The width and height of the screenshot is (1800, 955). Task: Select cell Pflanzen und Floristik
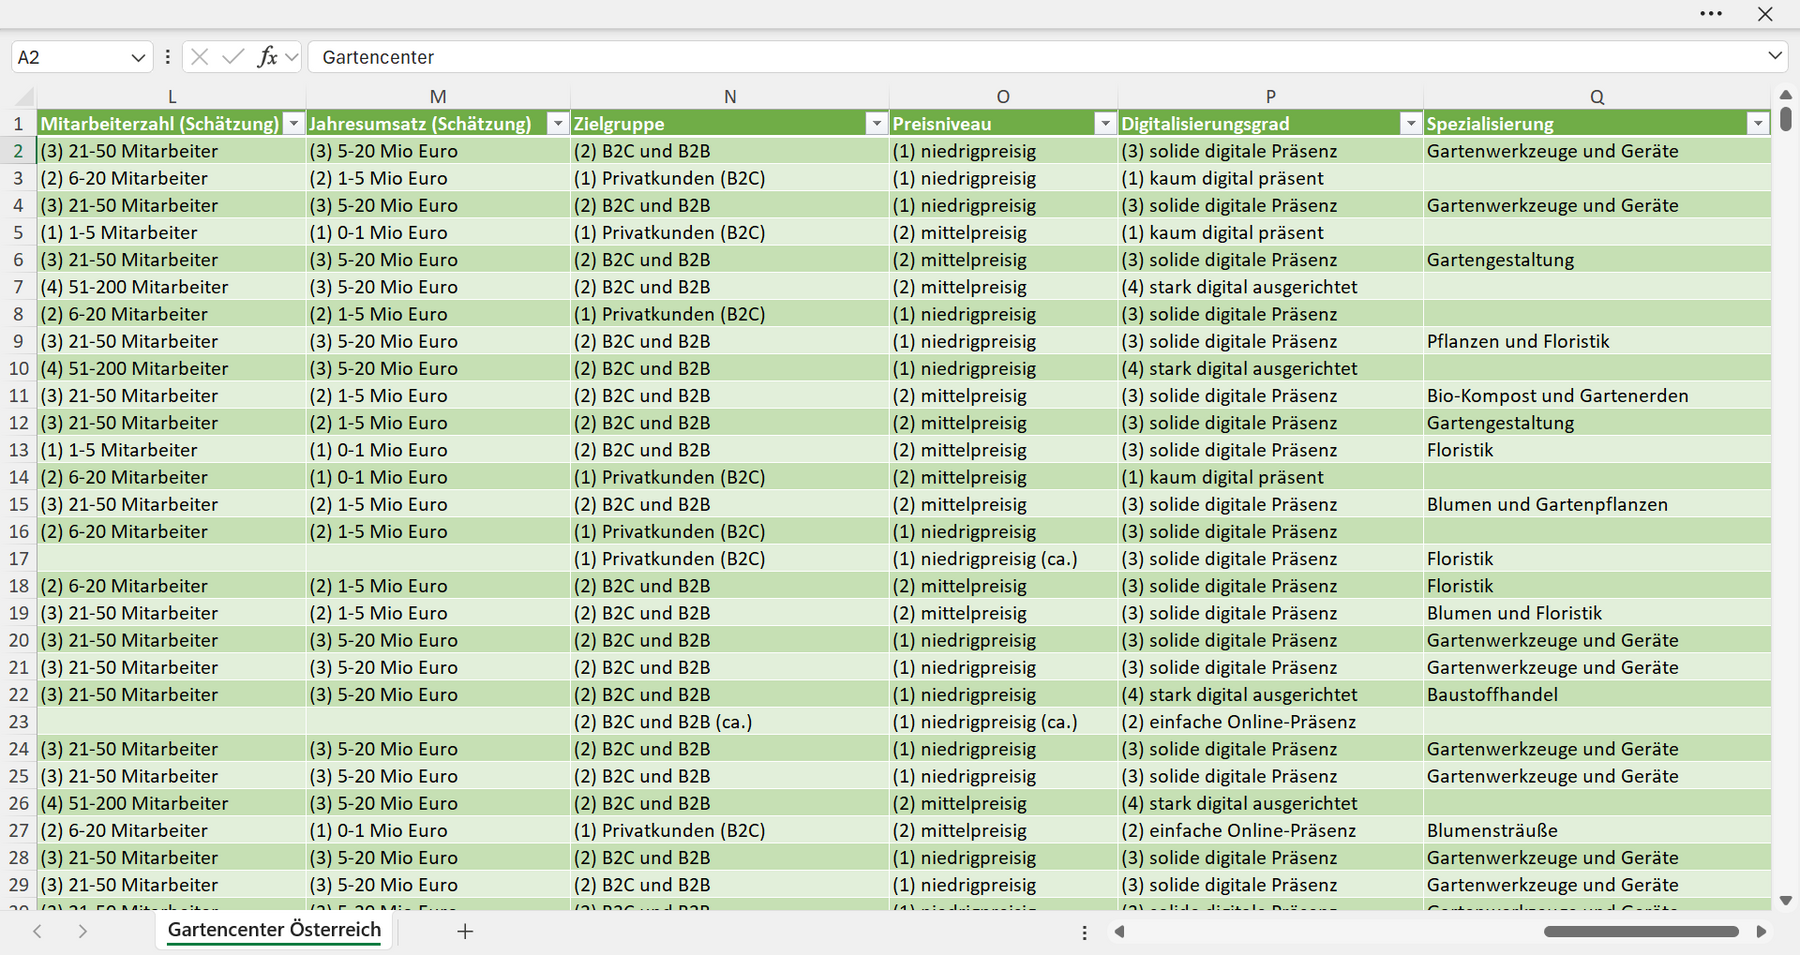click(x=1597, y=341)
